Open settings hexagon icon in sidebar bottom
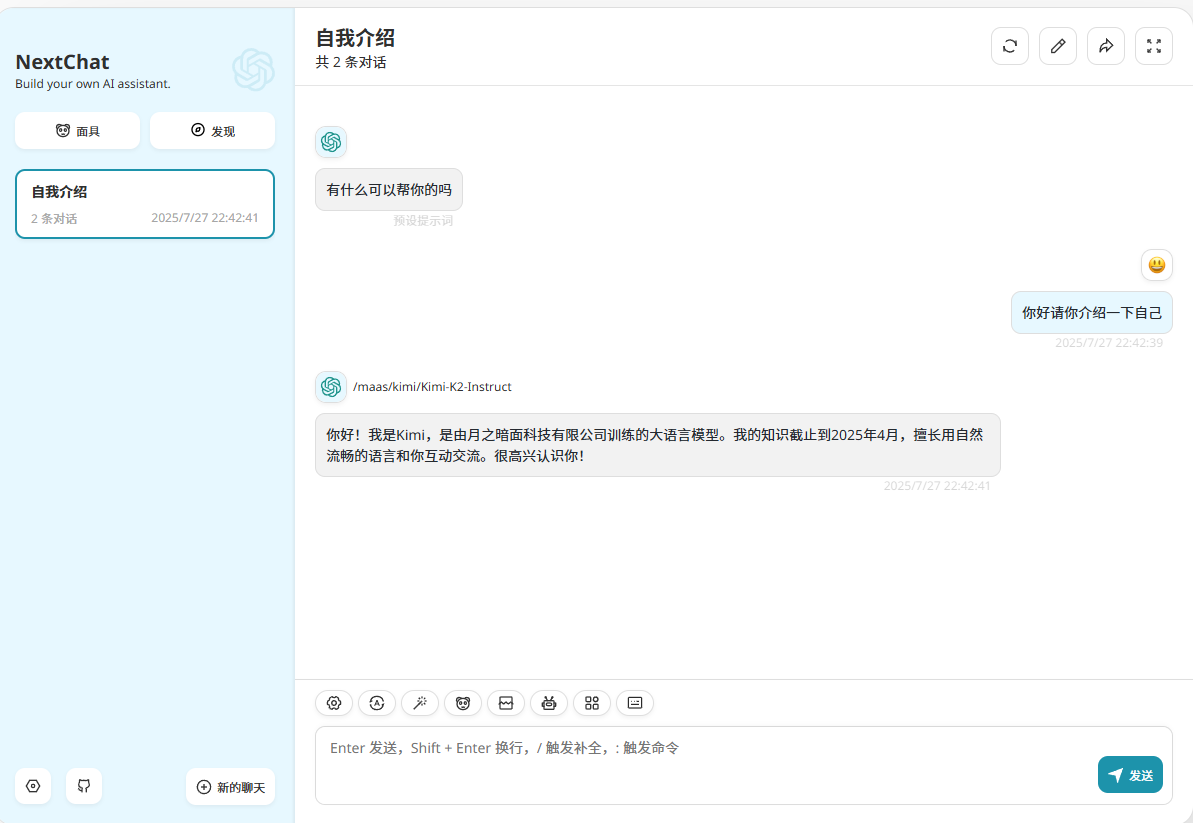 click(33, 786)
